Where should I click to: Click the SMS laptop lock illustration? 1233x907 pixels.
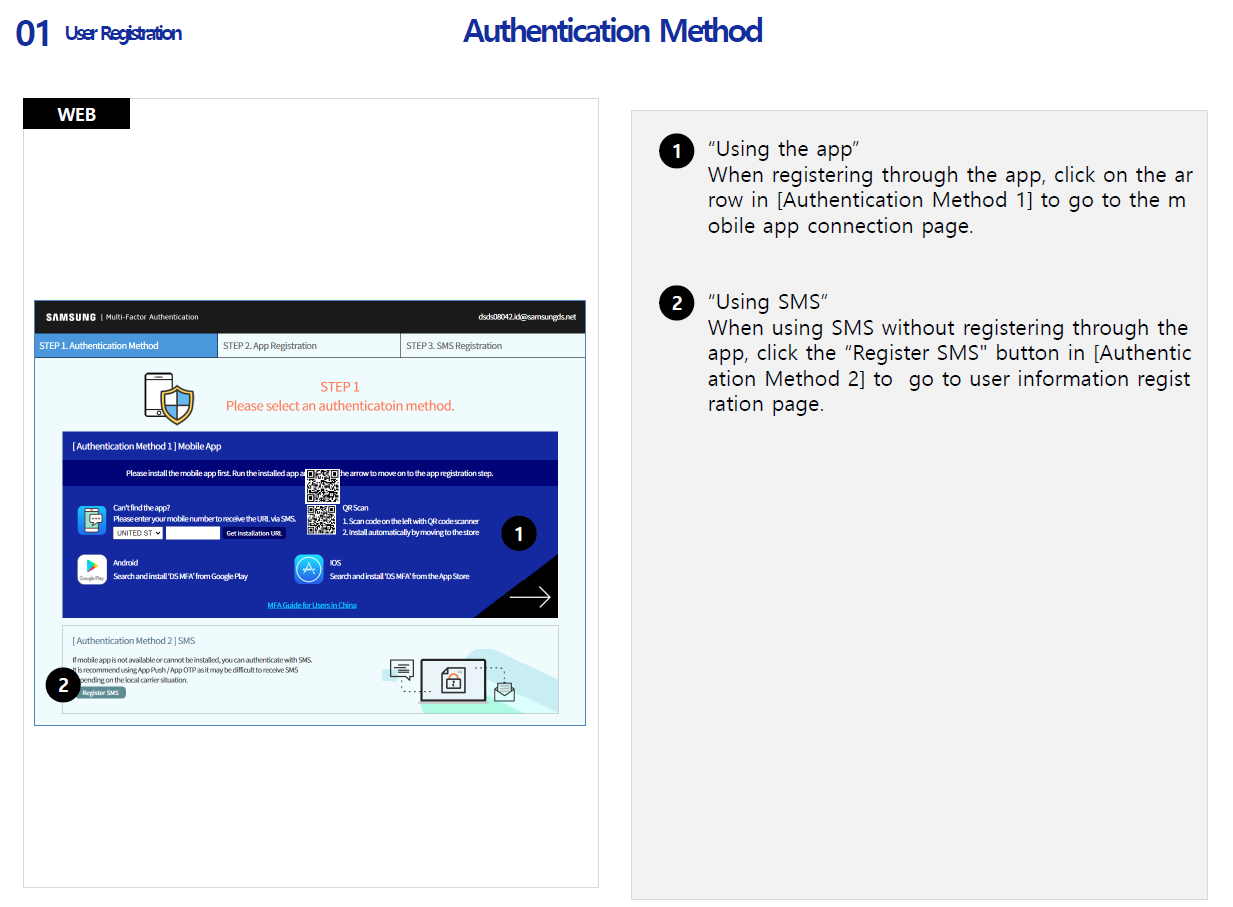pos(453,679)
